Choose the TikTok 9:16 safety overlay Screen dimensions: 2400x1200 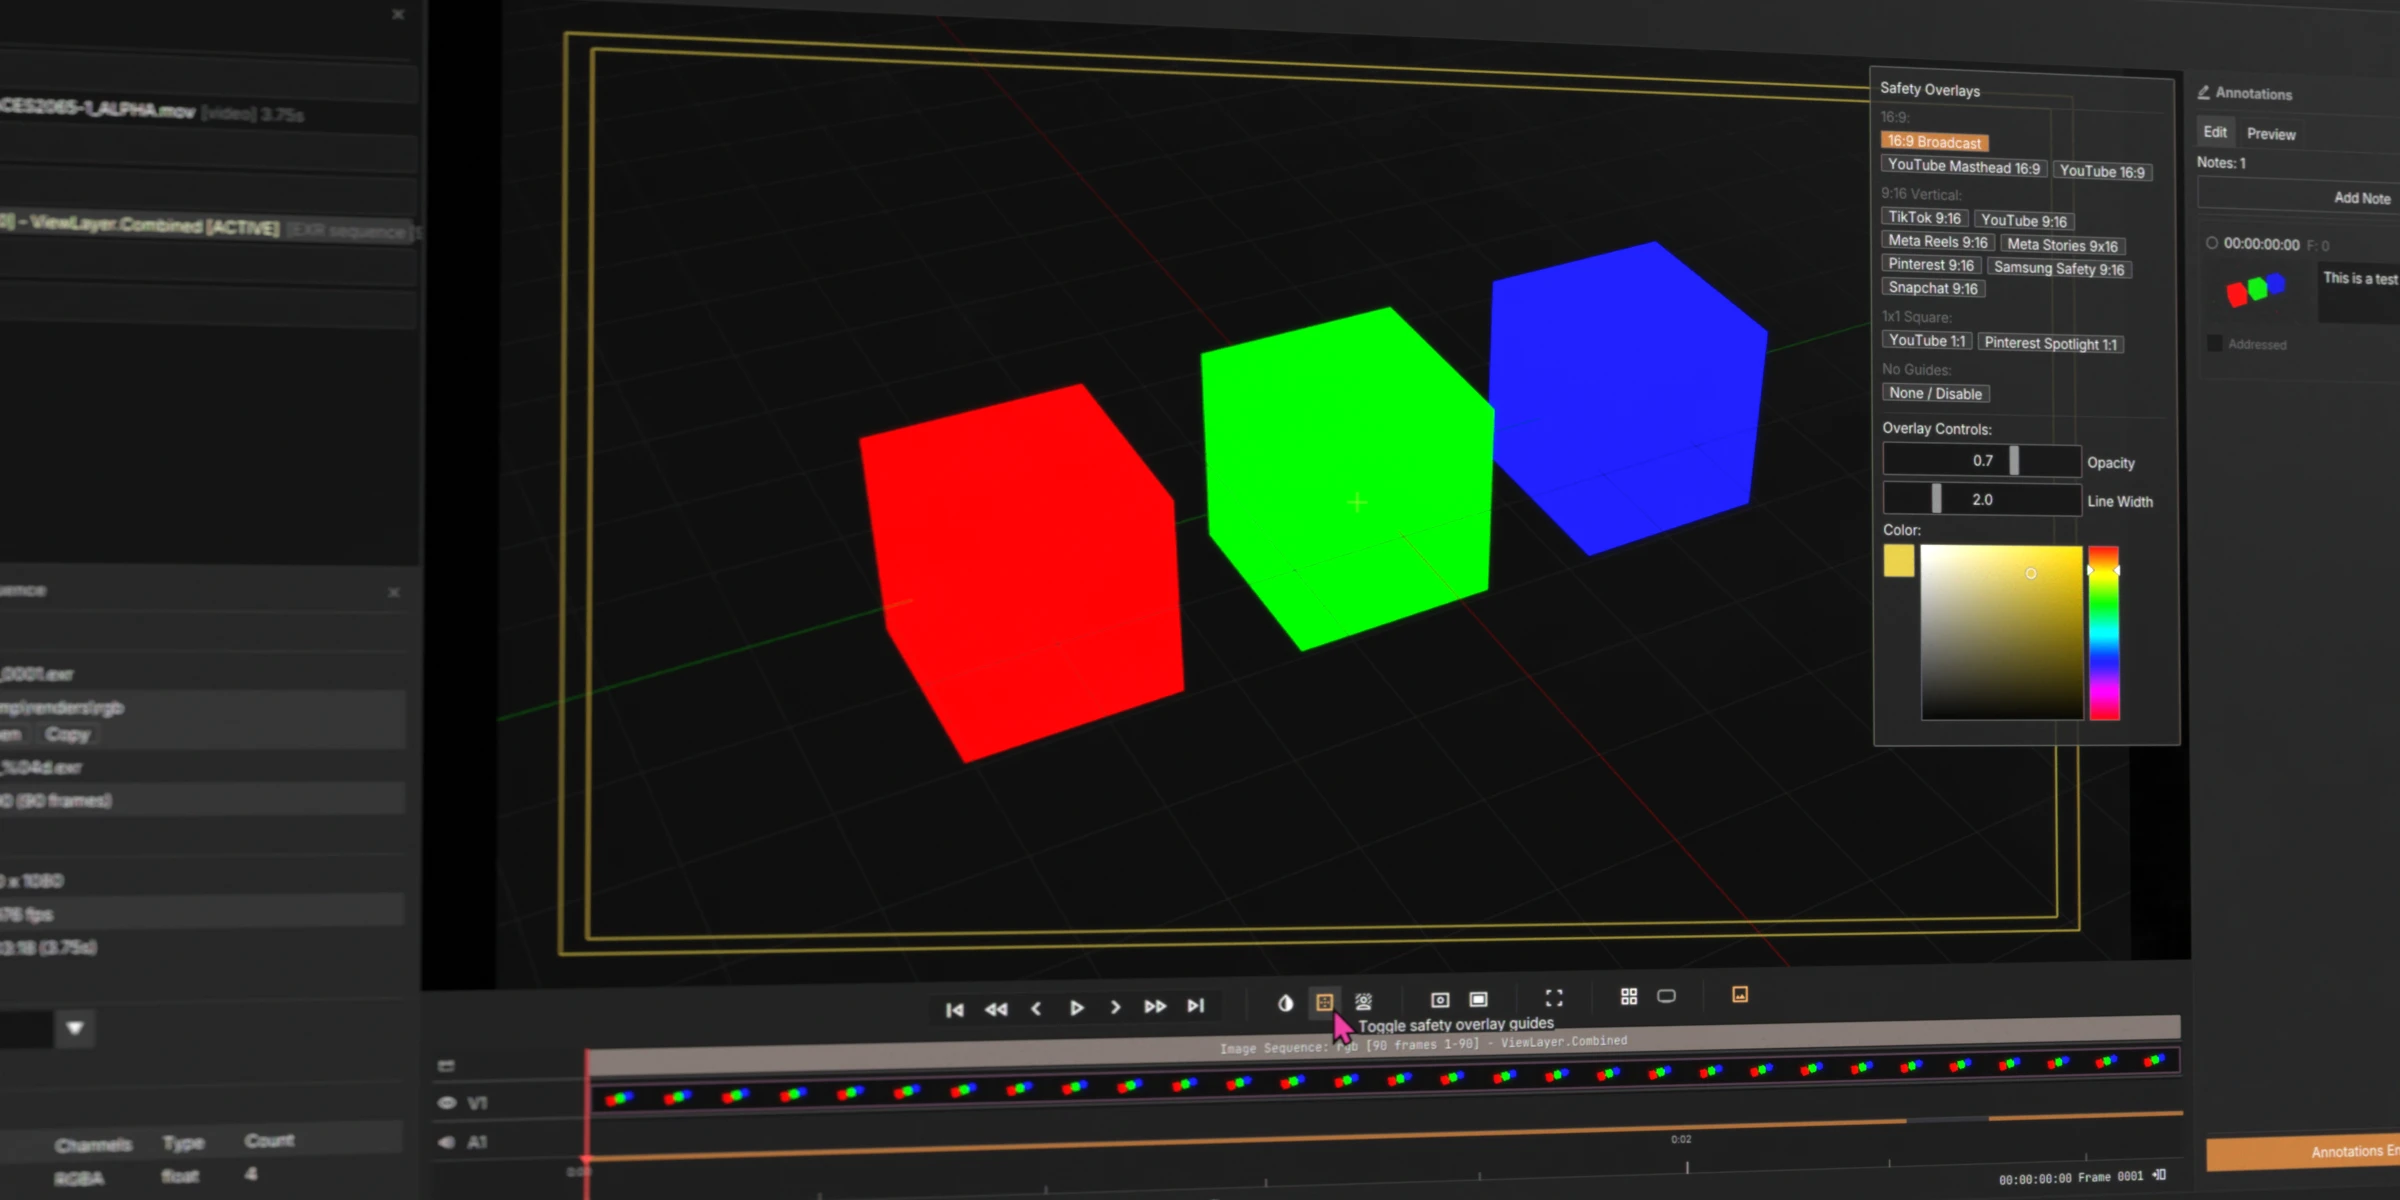click(x=1924, y=218)
